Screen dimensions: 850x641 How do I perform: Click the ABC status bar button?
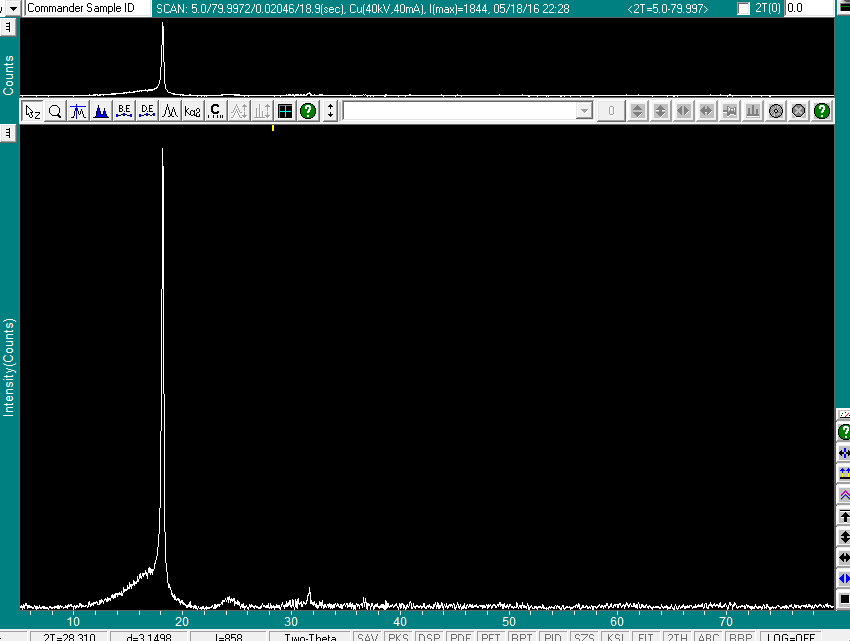tap(708, 637)
